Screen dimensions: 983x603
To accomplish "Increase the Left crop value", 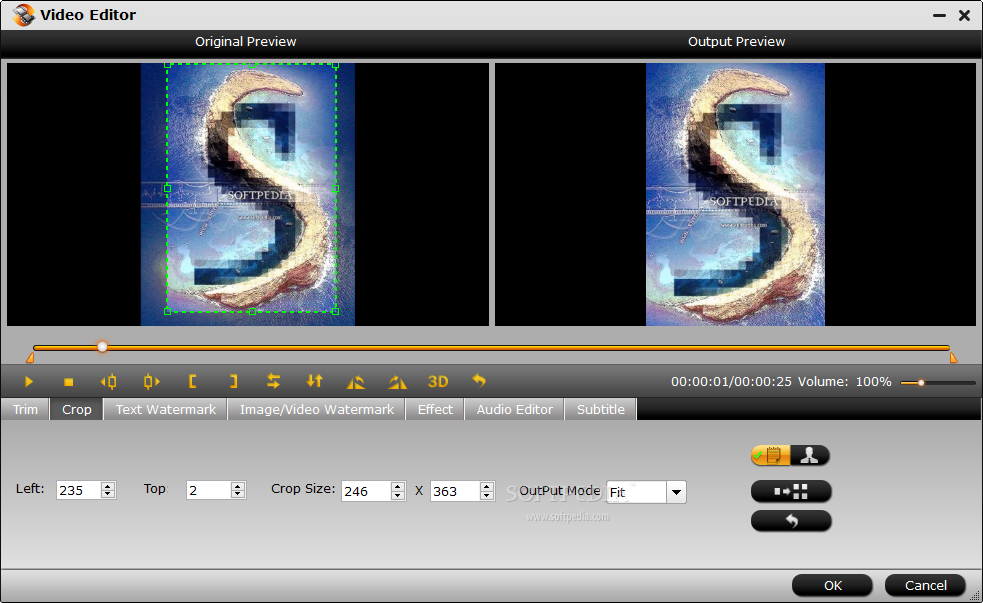I will pos(108,486).
